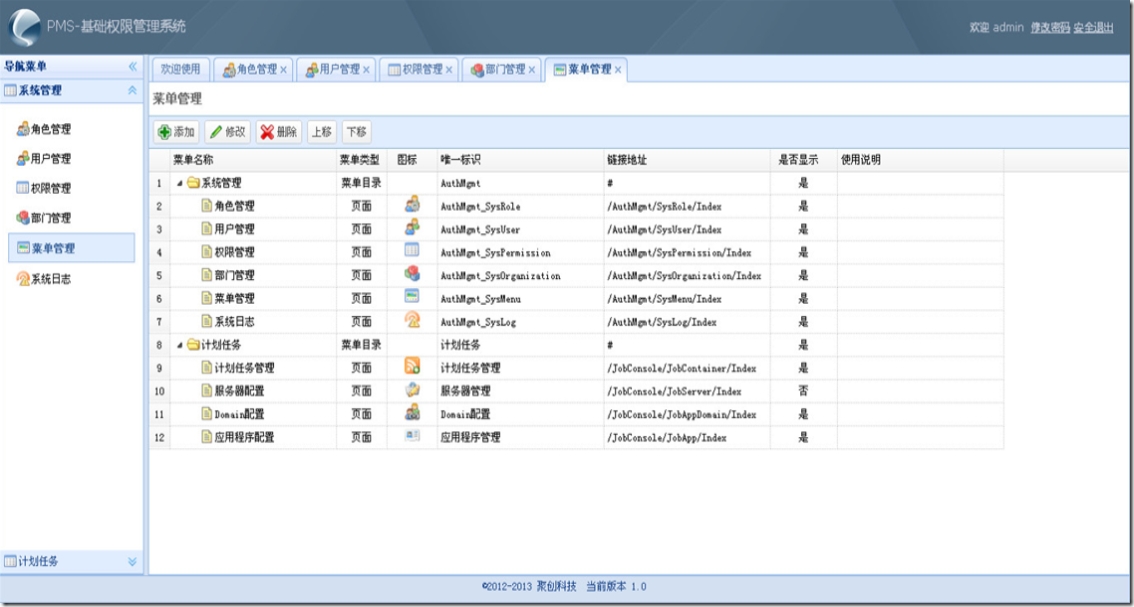Click the icon in 部门管理 table row
Viewport: 1134px width, 607px height.
coord(412,274)
